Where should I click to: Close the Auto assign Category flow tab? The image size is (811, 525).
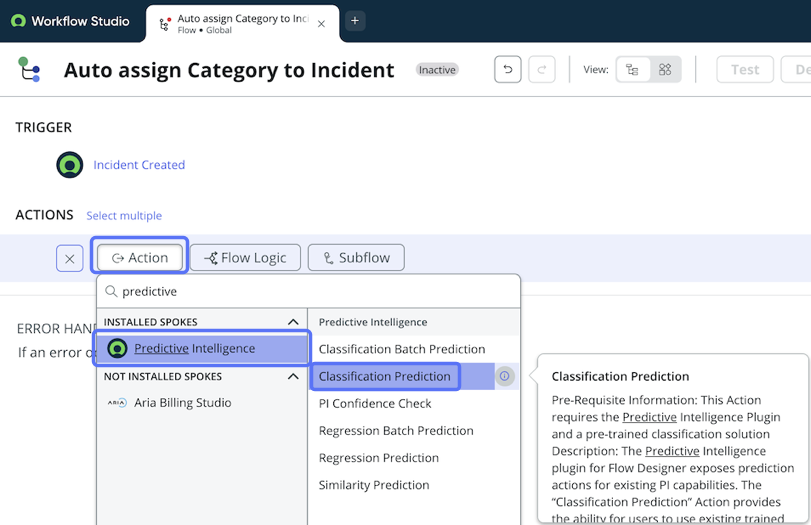click(x=321, y=24)
